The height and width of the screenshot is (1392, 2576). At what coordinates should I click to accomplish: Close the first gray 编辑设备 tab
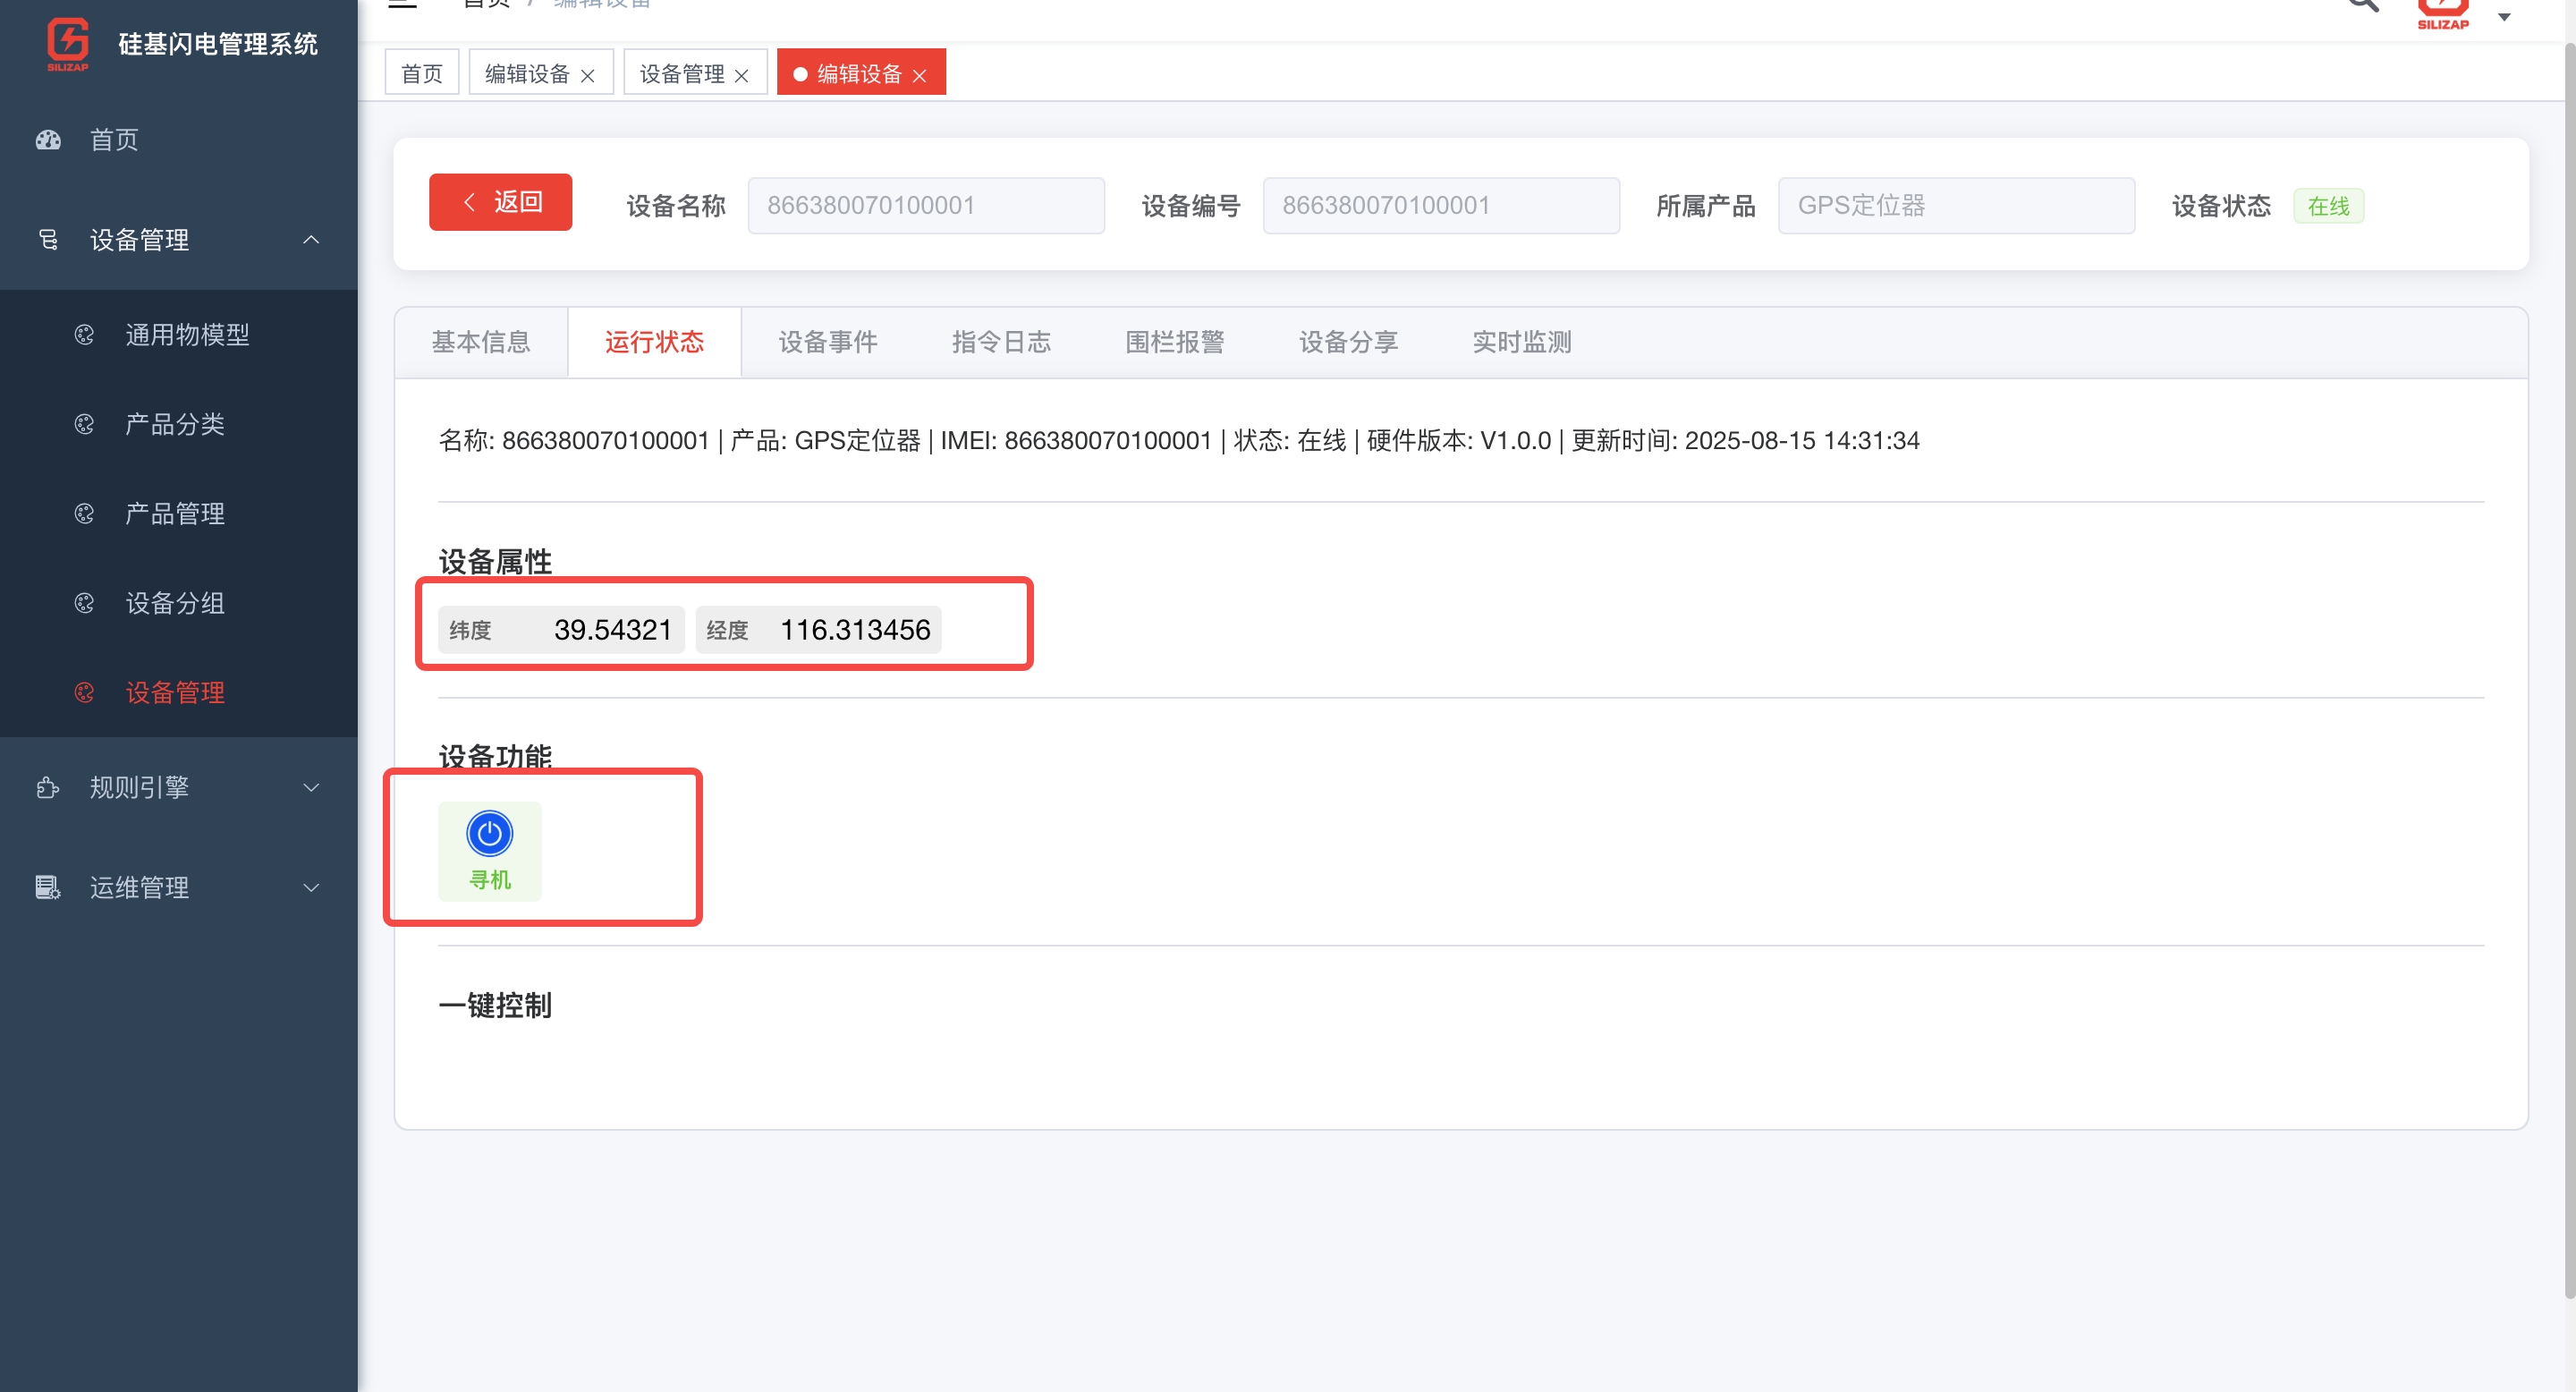click(x=587, y=75)
